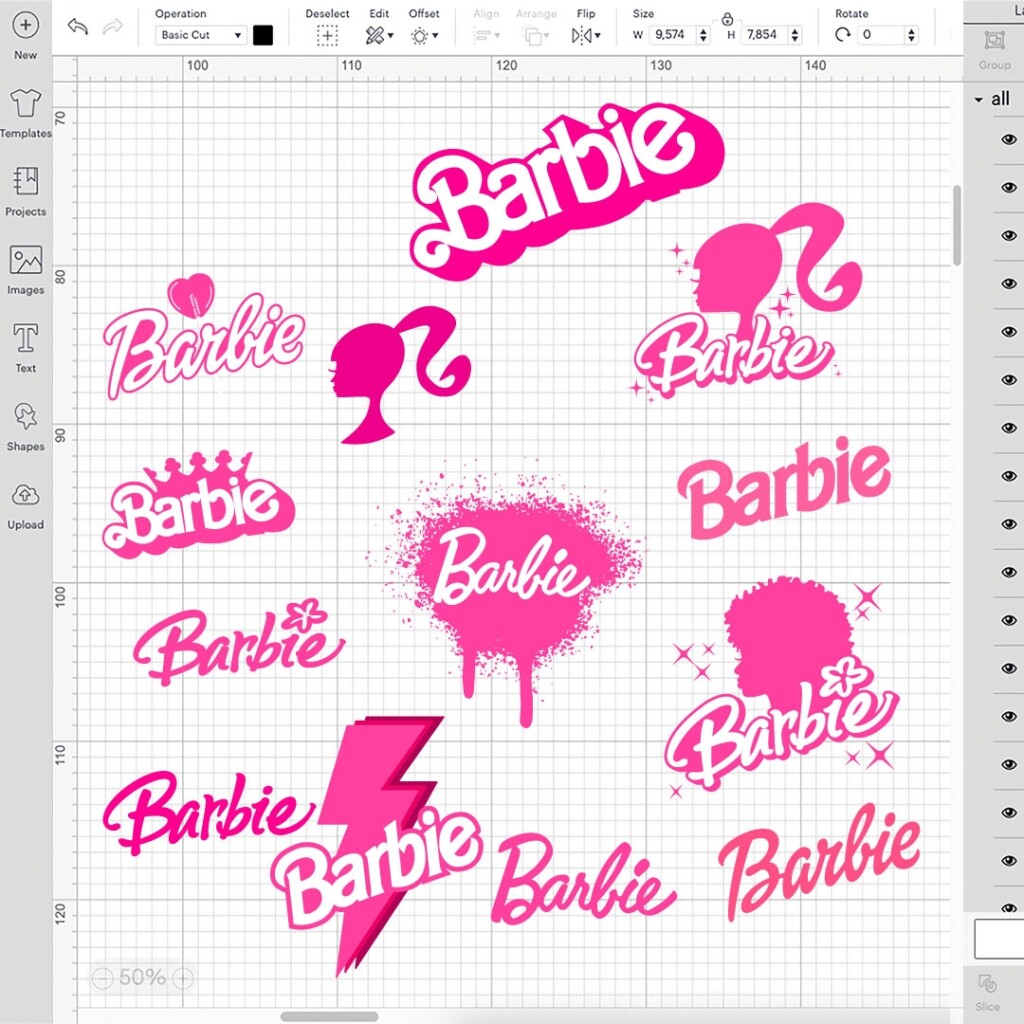Open the Images library
The image size is (1024, 1024).
click(25, 270)
